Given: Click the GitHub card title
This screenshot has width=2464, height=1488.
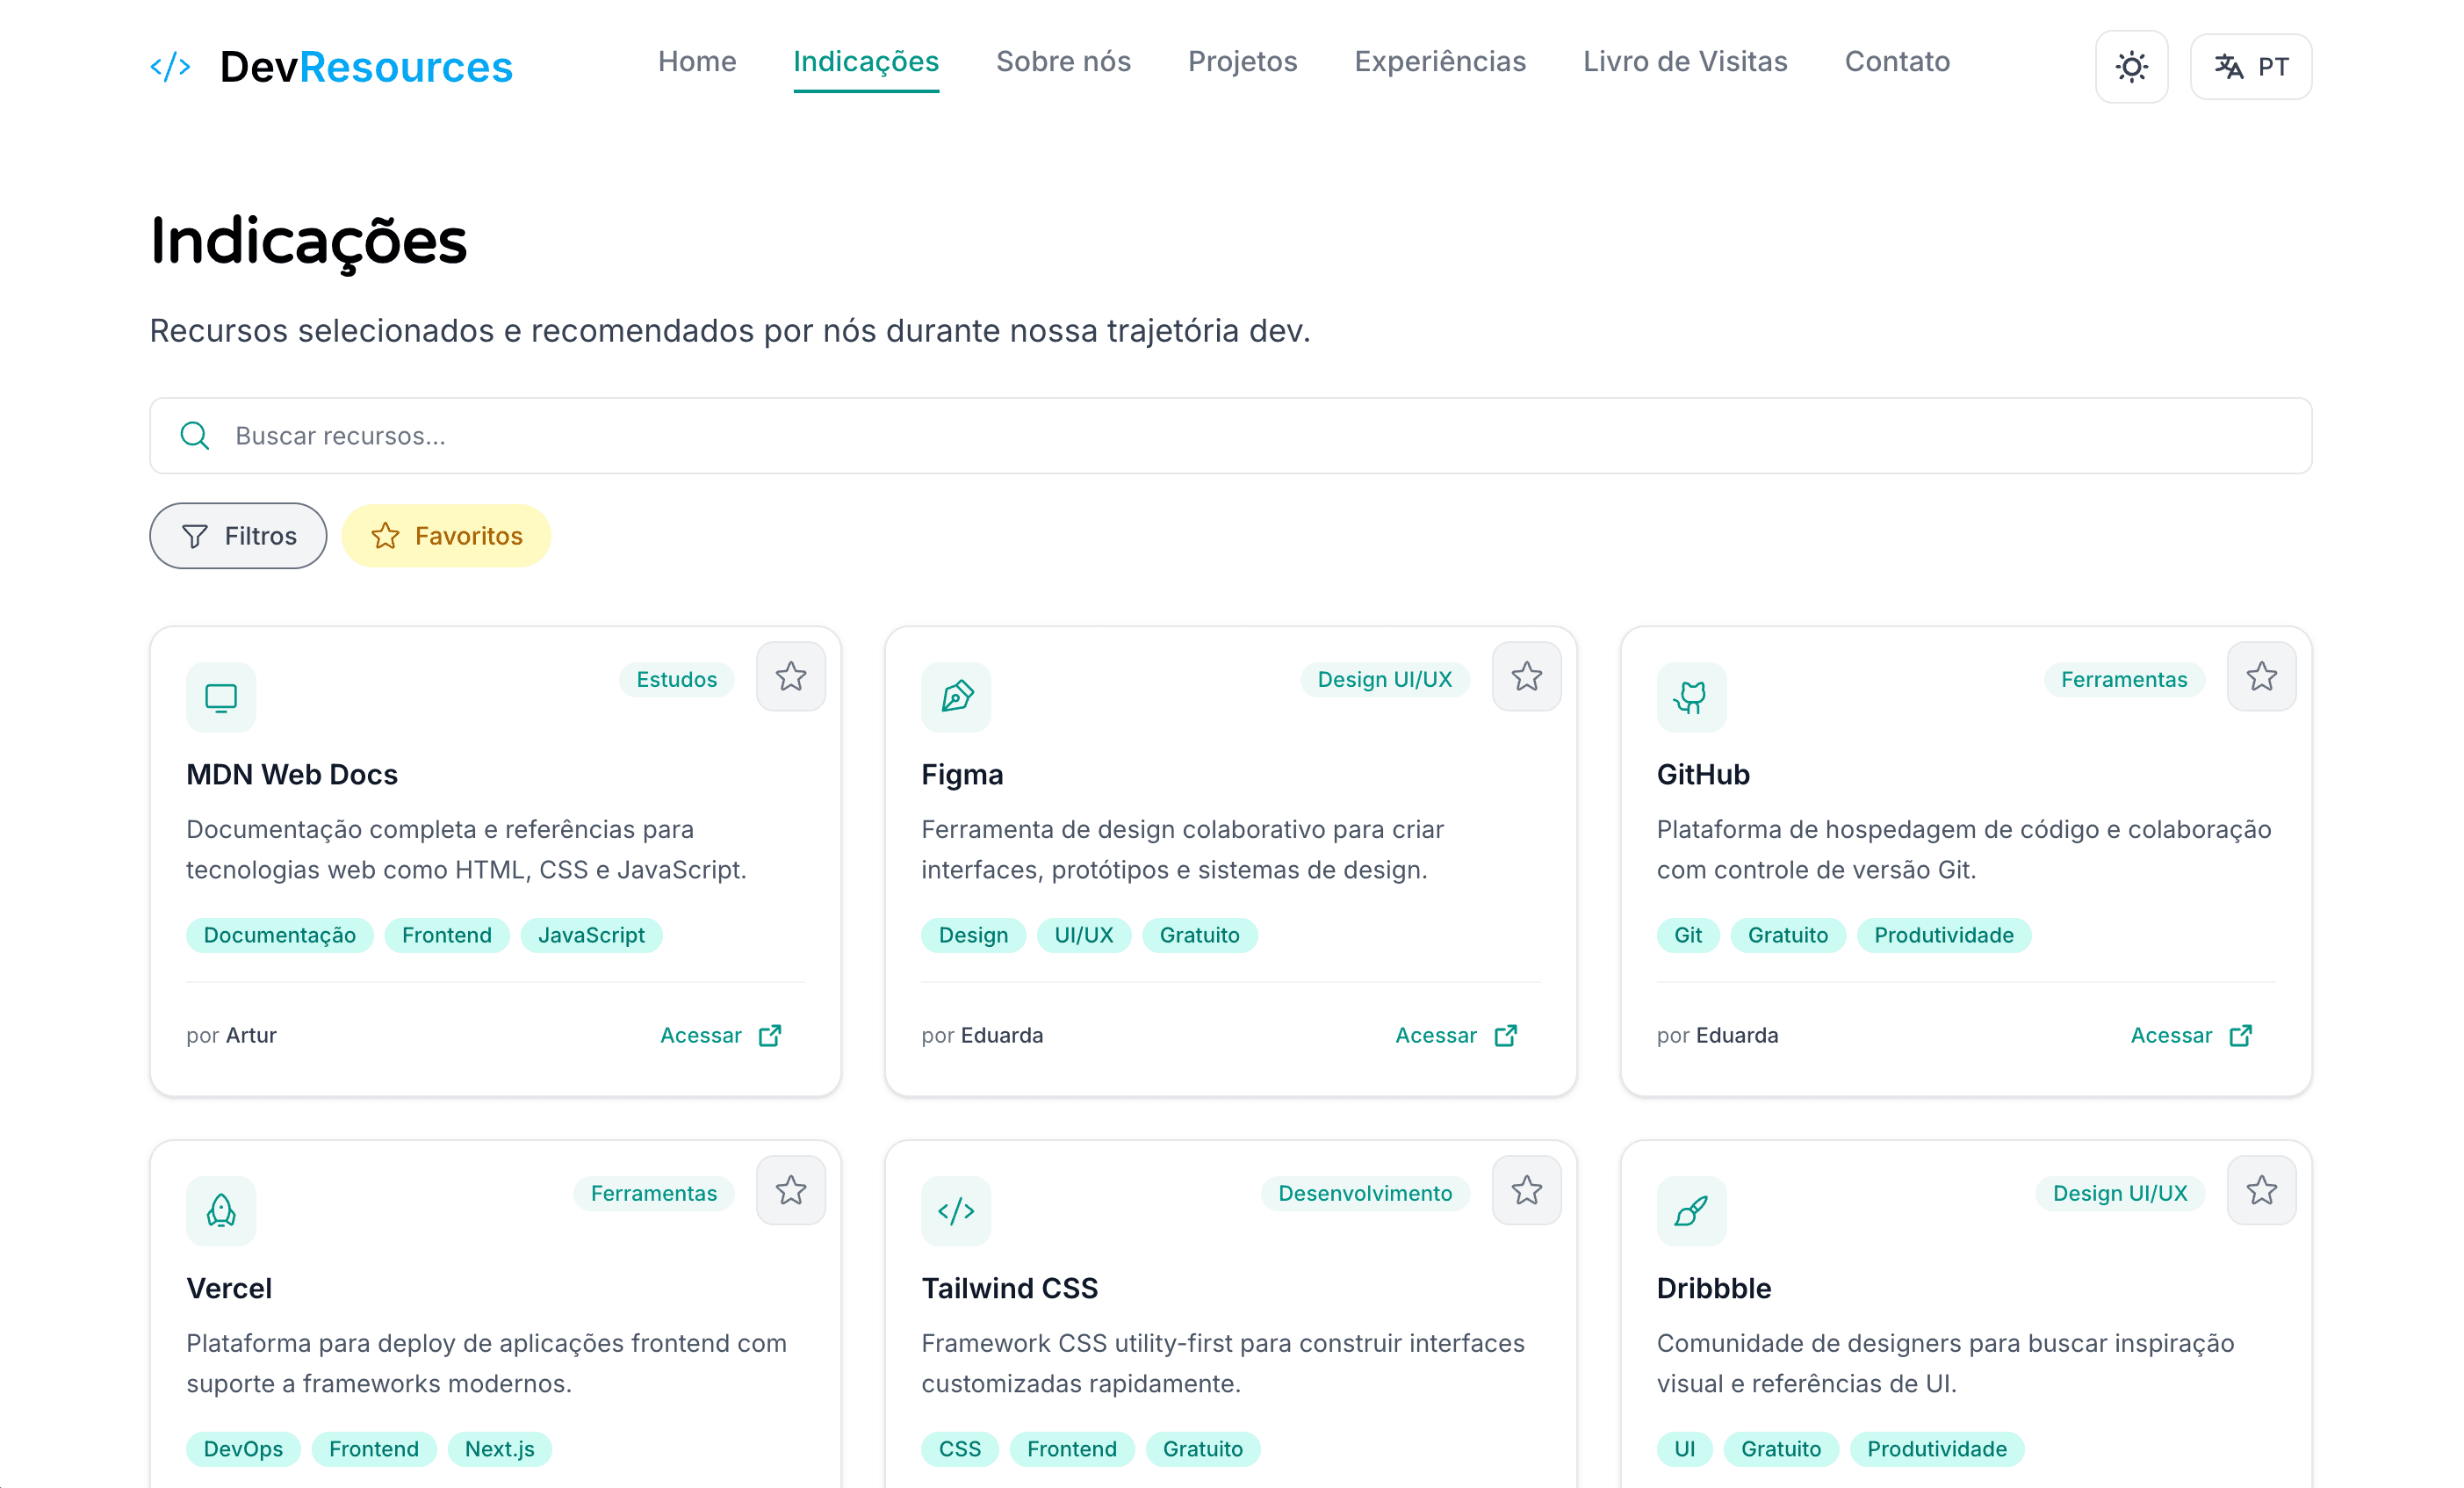Looking at the screenshot, I should point(1703,775).
